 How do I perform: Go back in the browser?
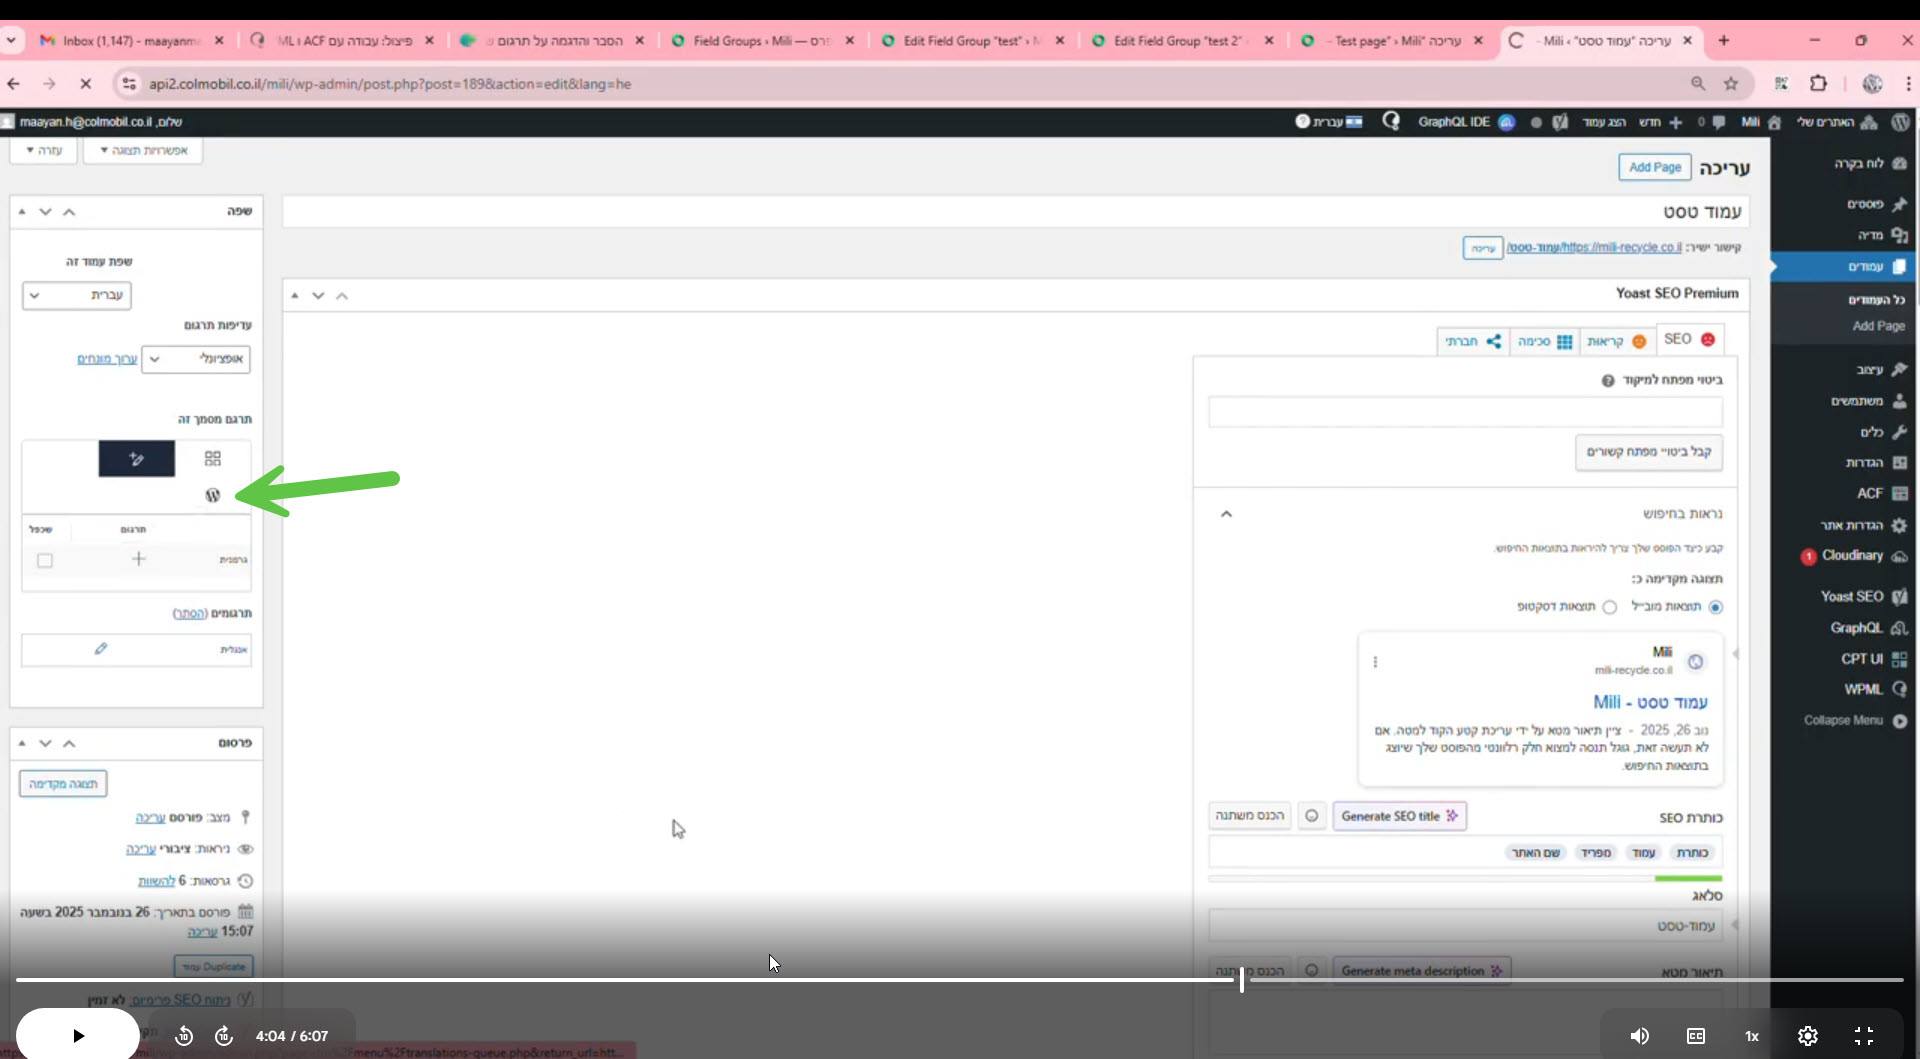[x=14, y=84]
